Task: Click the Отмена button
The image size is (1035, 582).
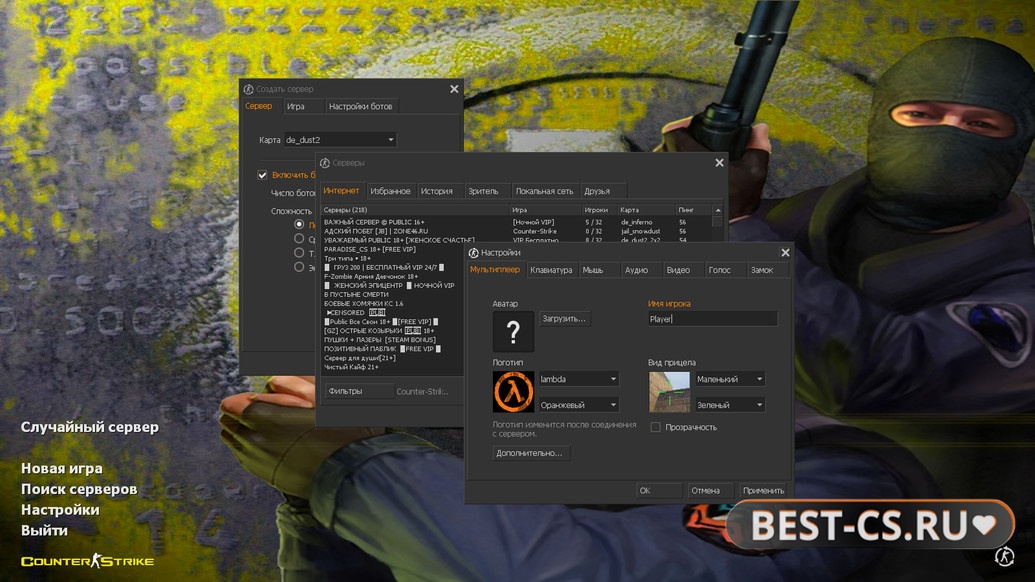Action: 709,490
